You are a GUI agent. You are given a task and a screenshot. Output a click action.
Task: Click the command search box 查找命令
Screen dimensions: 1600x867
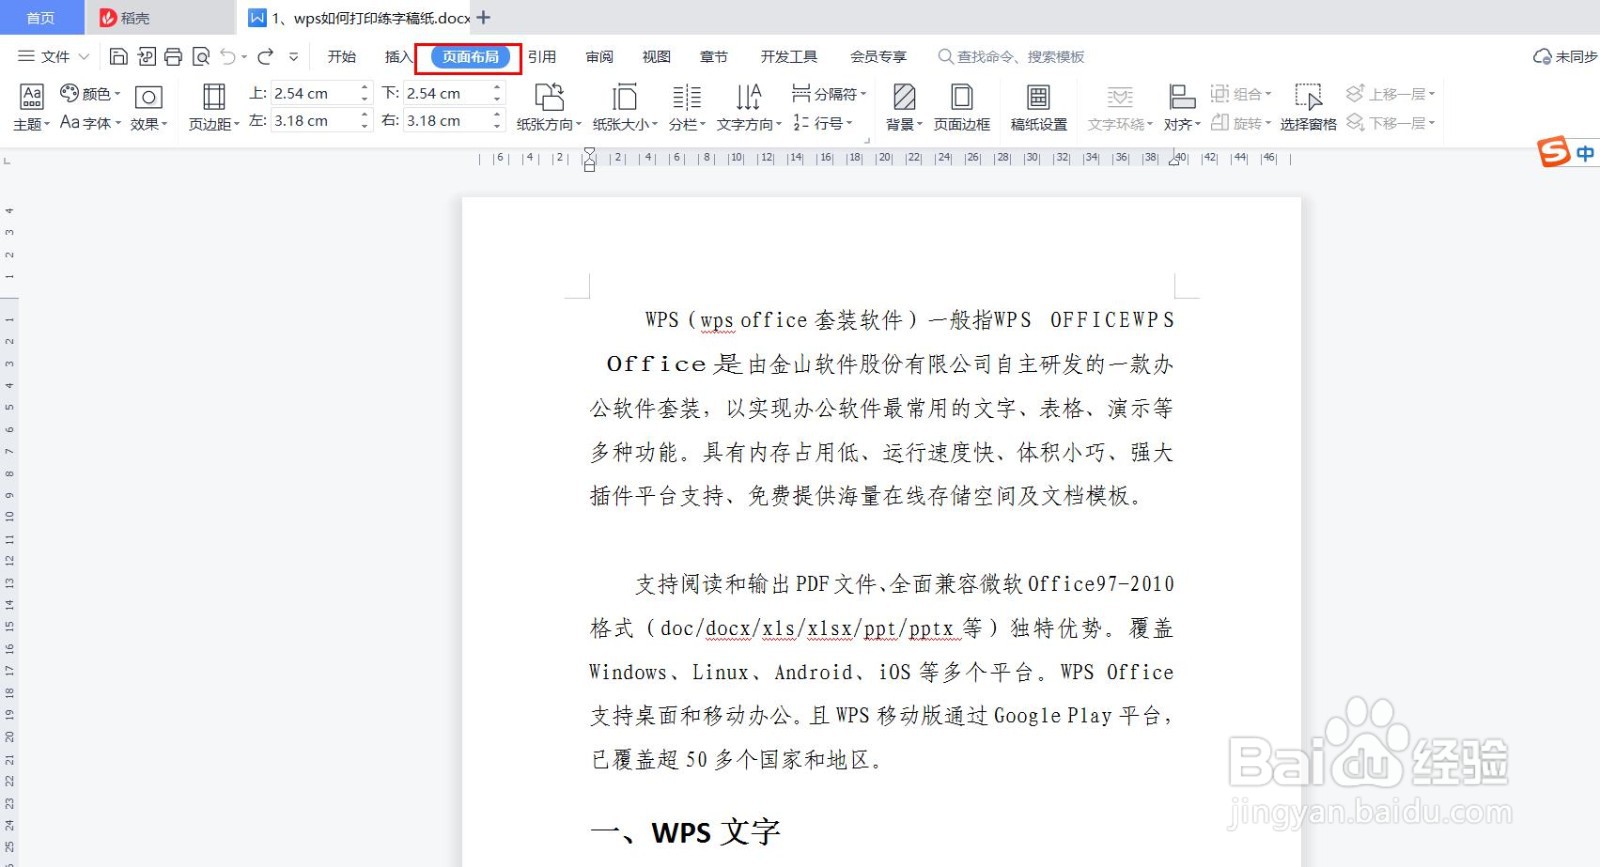tap(1012, 57)
